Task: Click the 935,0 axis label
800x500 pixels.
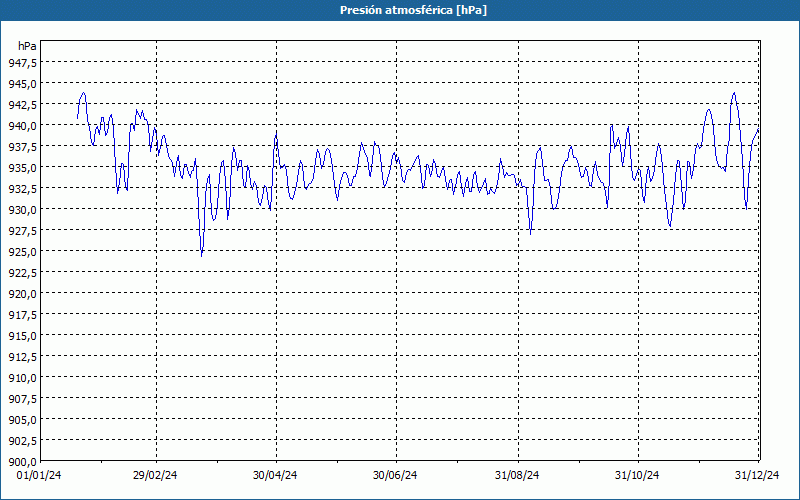Action: pyautogui.click(x=22, y=167)
